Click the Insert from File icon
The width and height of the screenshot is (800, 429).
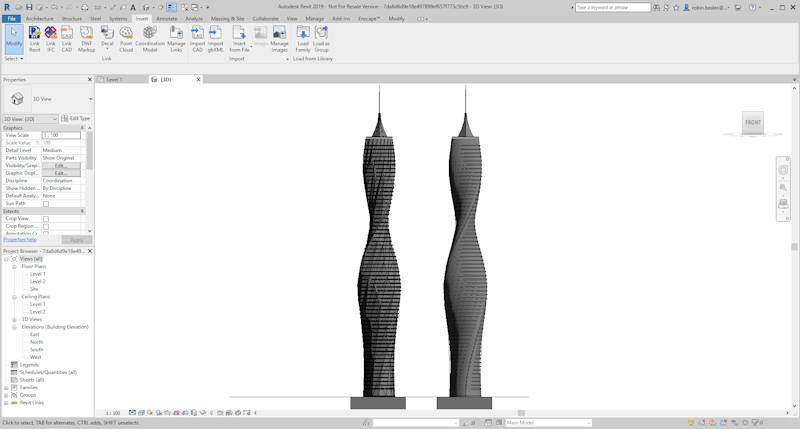[239, 33]
